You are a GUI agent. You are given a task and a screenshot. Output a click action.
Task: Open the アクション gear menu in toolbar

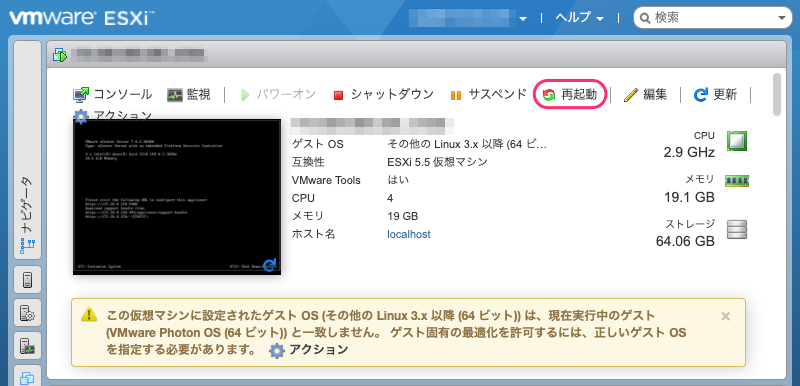point(113,116)
